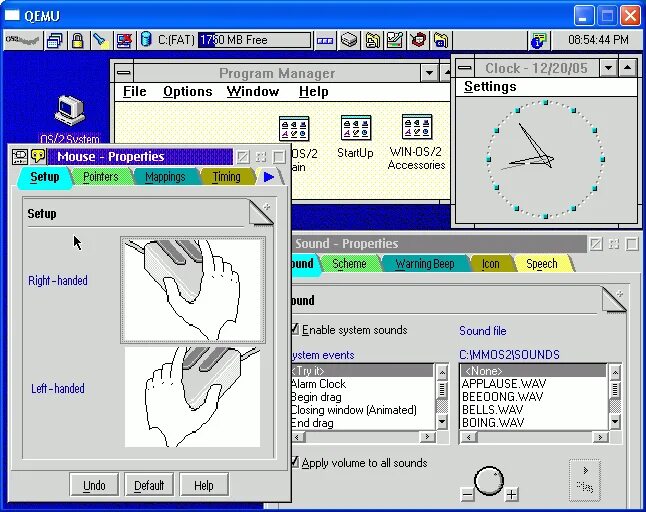646x512 pixels.
Task: Click the padlock Lockup icon
Action: coord(77,40)
